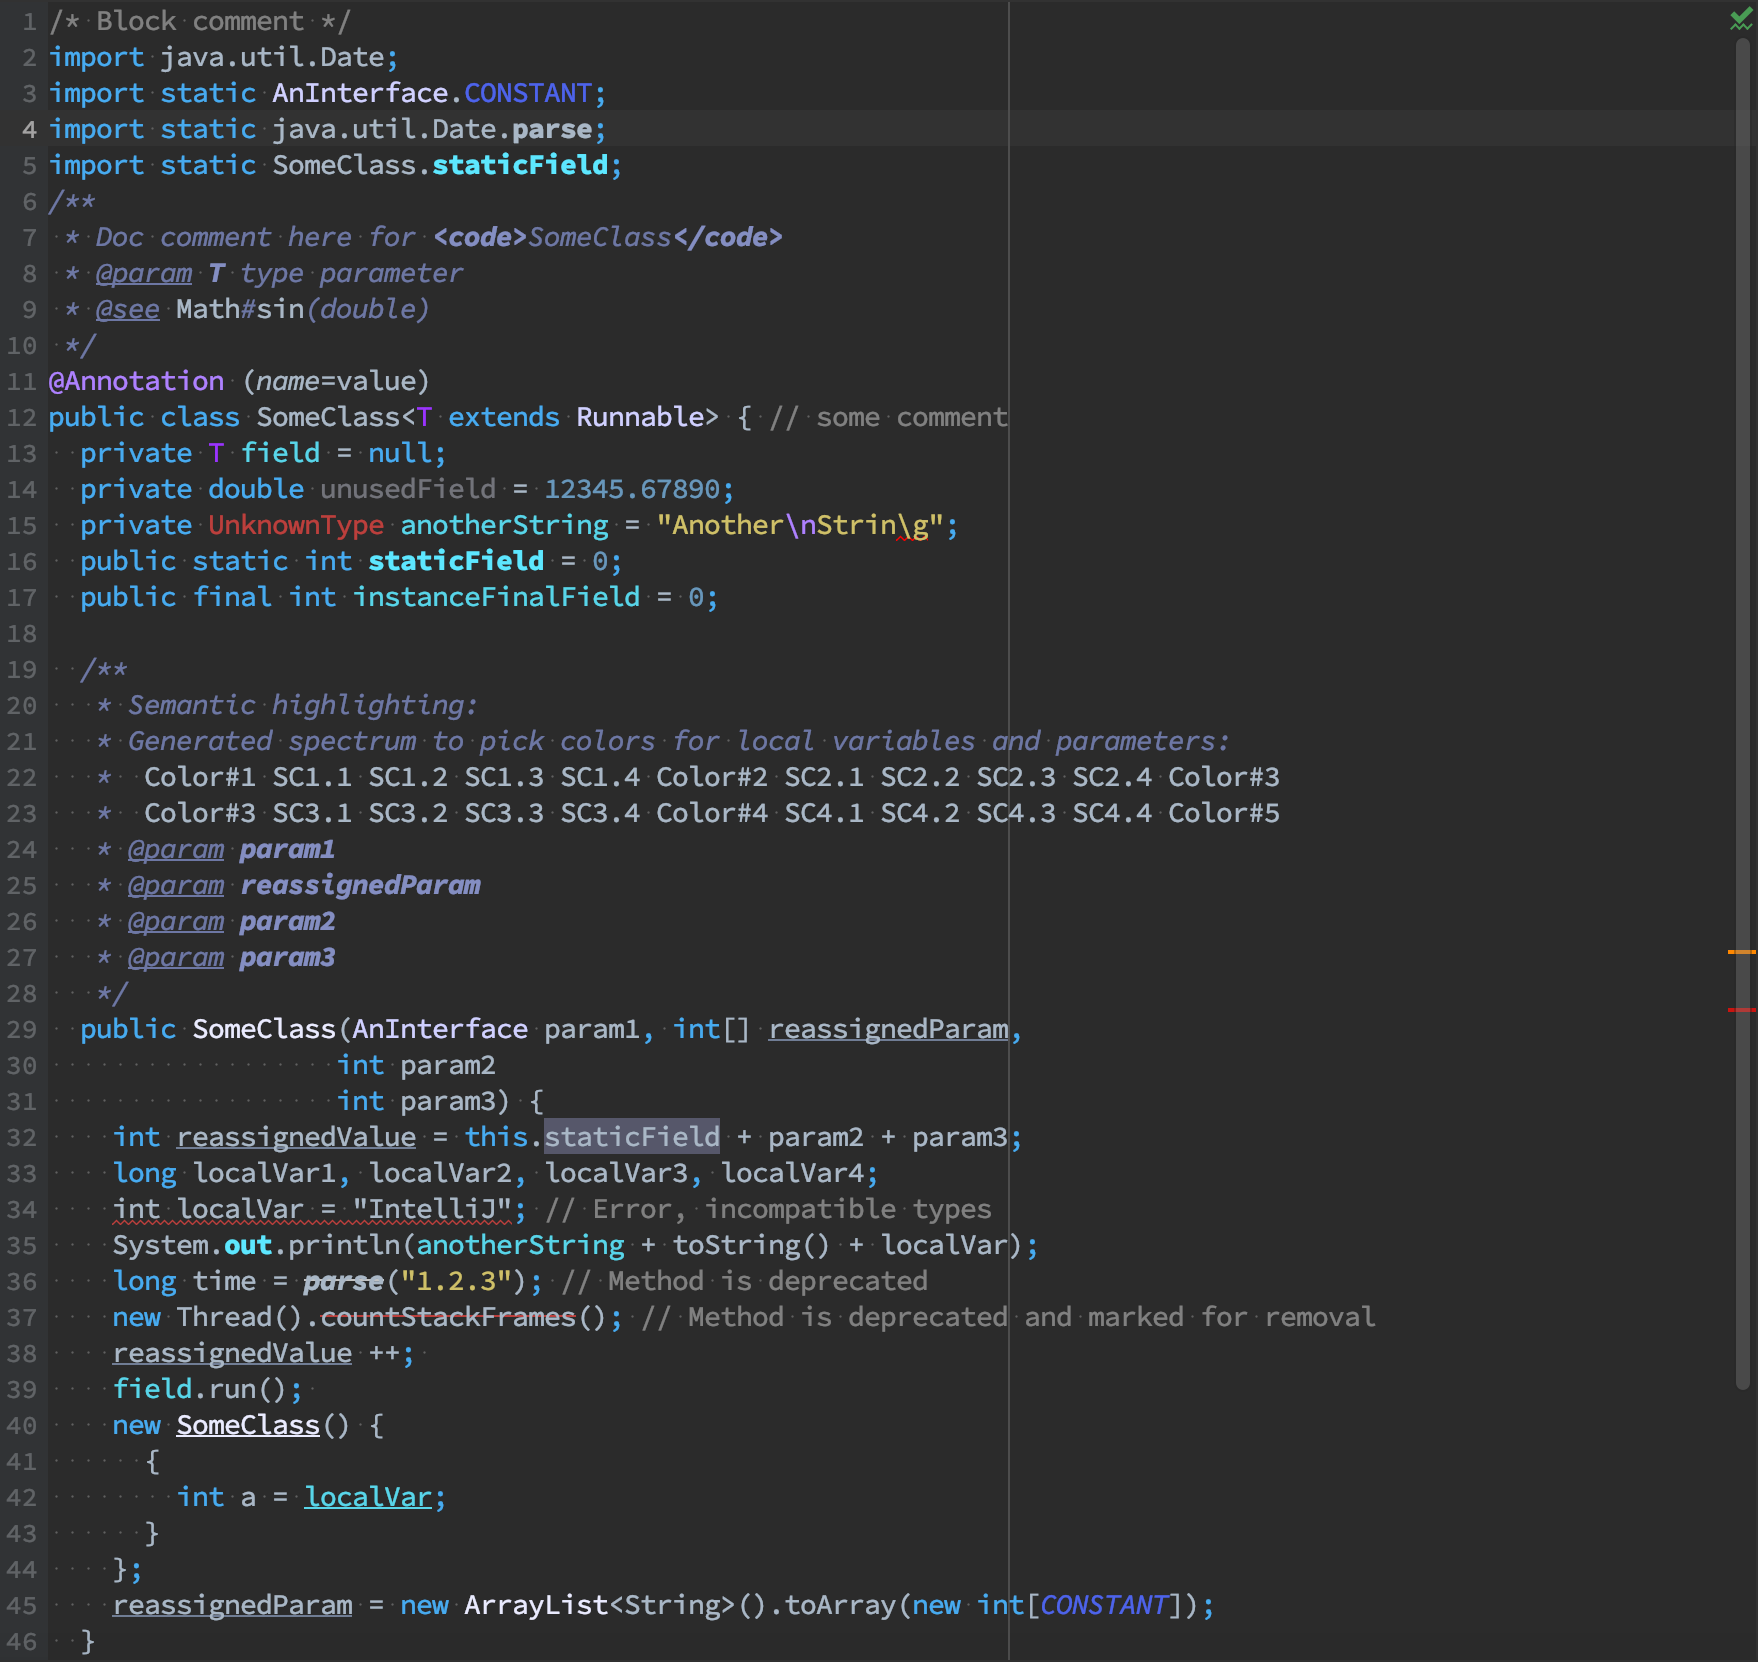Click the @Annotation text on line 11
The height and width of the screenshot is (1662, 1758).
[136, 382]
